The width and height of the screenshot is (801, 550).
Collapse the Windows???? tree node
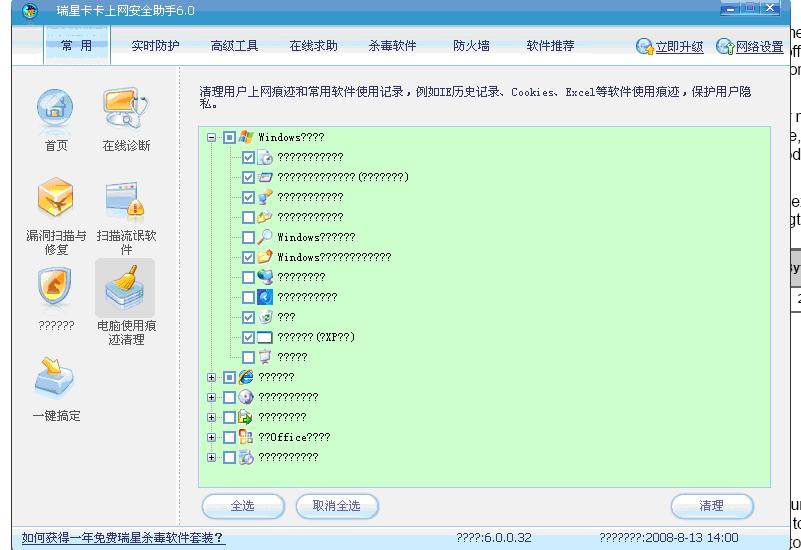(x=211, y=137)
